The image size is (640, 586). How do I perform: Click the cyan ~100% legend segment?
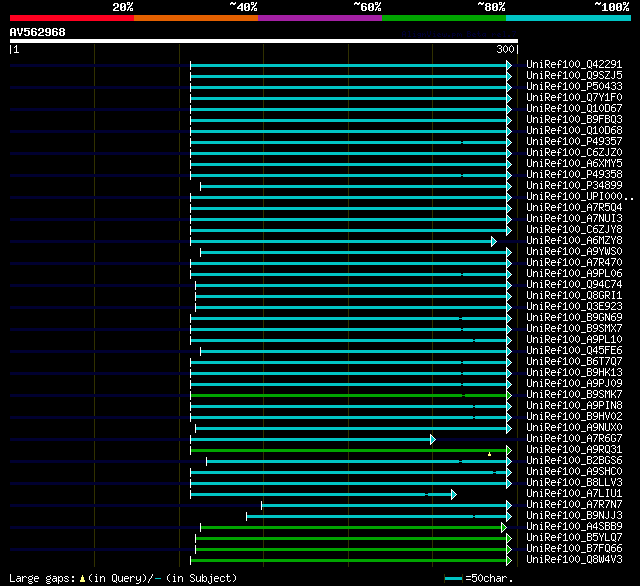point(568,18)
